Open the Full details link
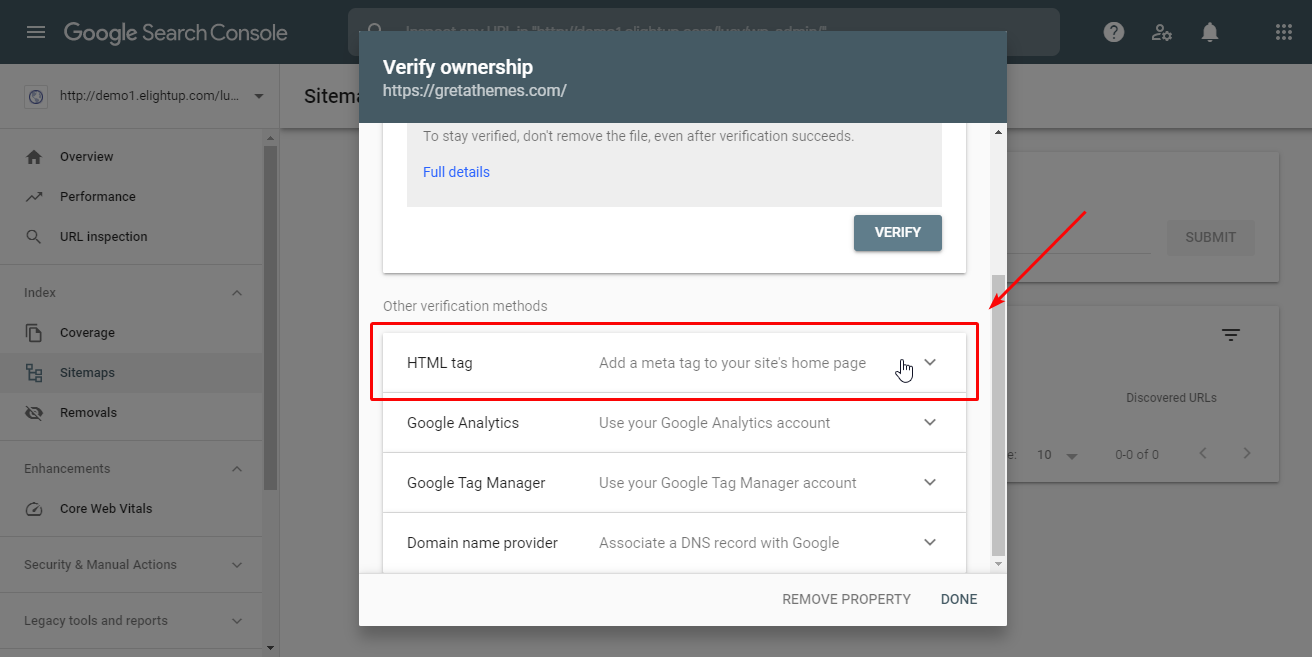1312x657 pixels. [456, 172]
